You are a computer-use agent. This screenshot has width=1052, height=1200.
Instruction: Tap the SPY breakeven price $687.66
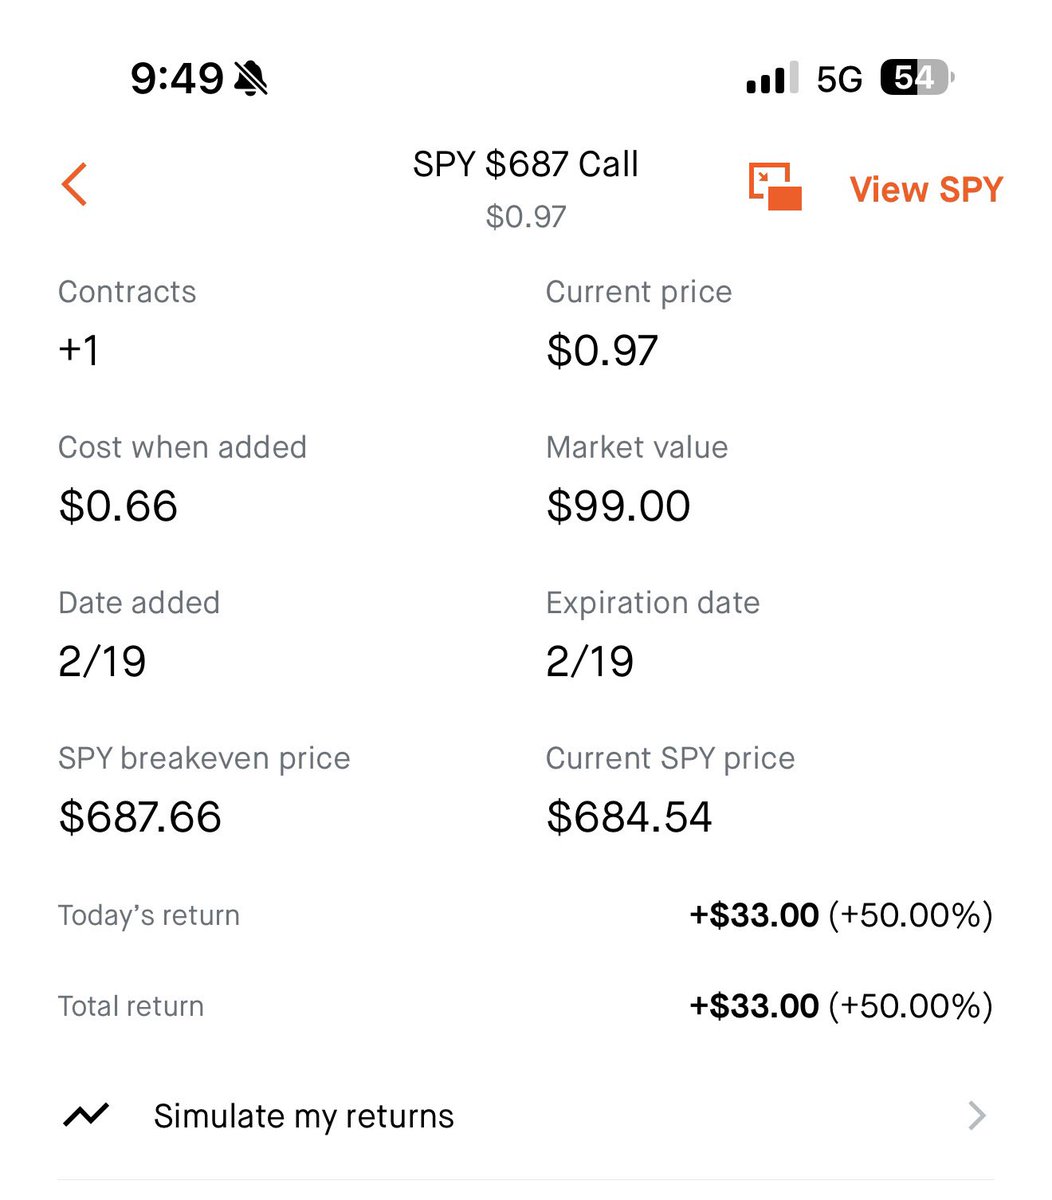click(140, 817)
